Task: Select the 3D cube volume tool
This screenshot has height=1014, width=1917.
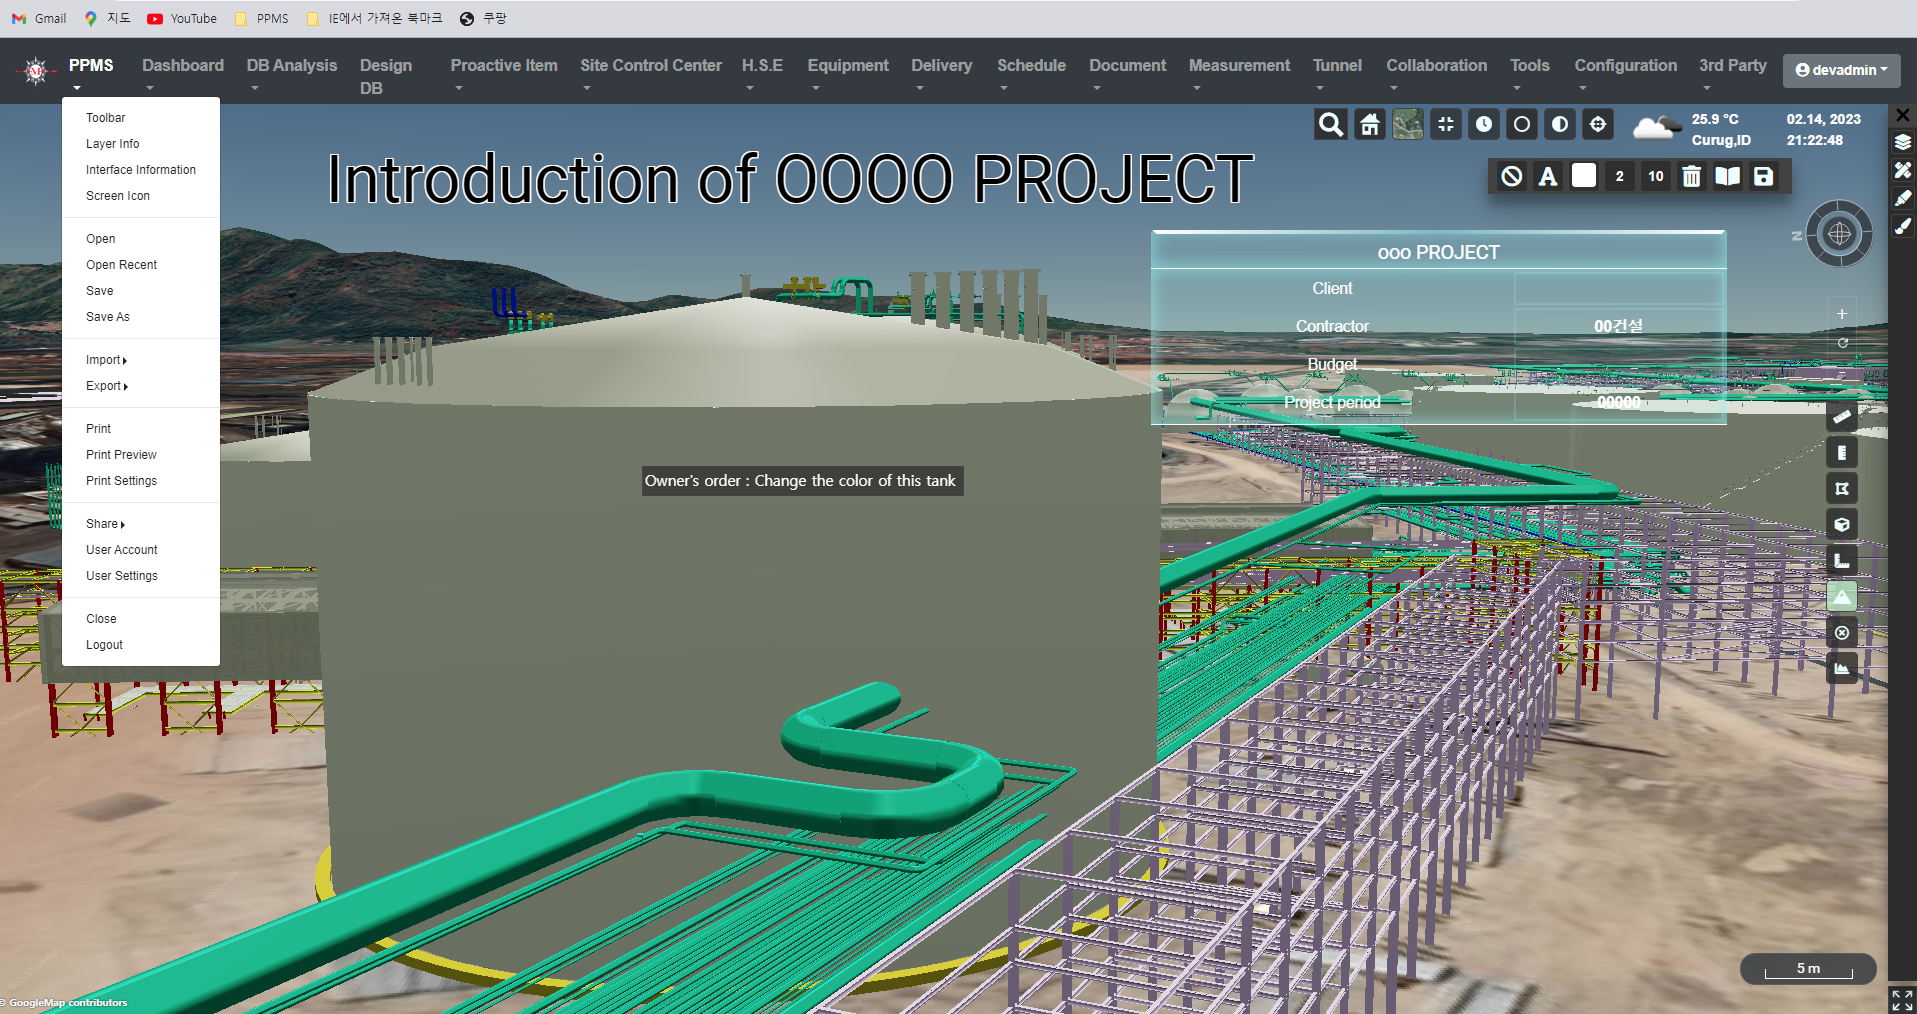Action: [x=1842, y=525]
